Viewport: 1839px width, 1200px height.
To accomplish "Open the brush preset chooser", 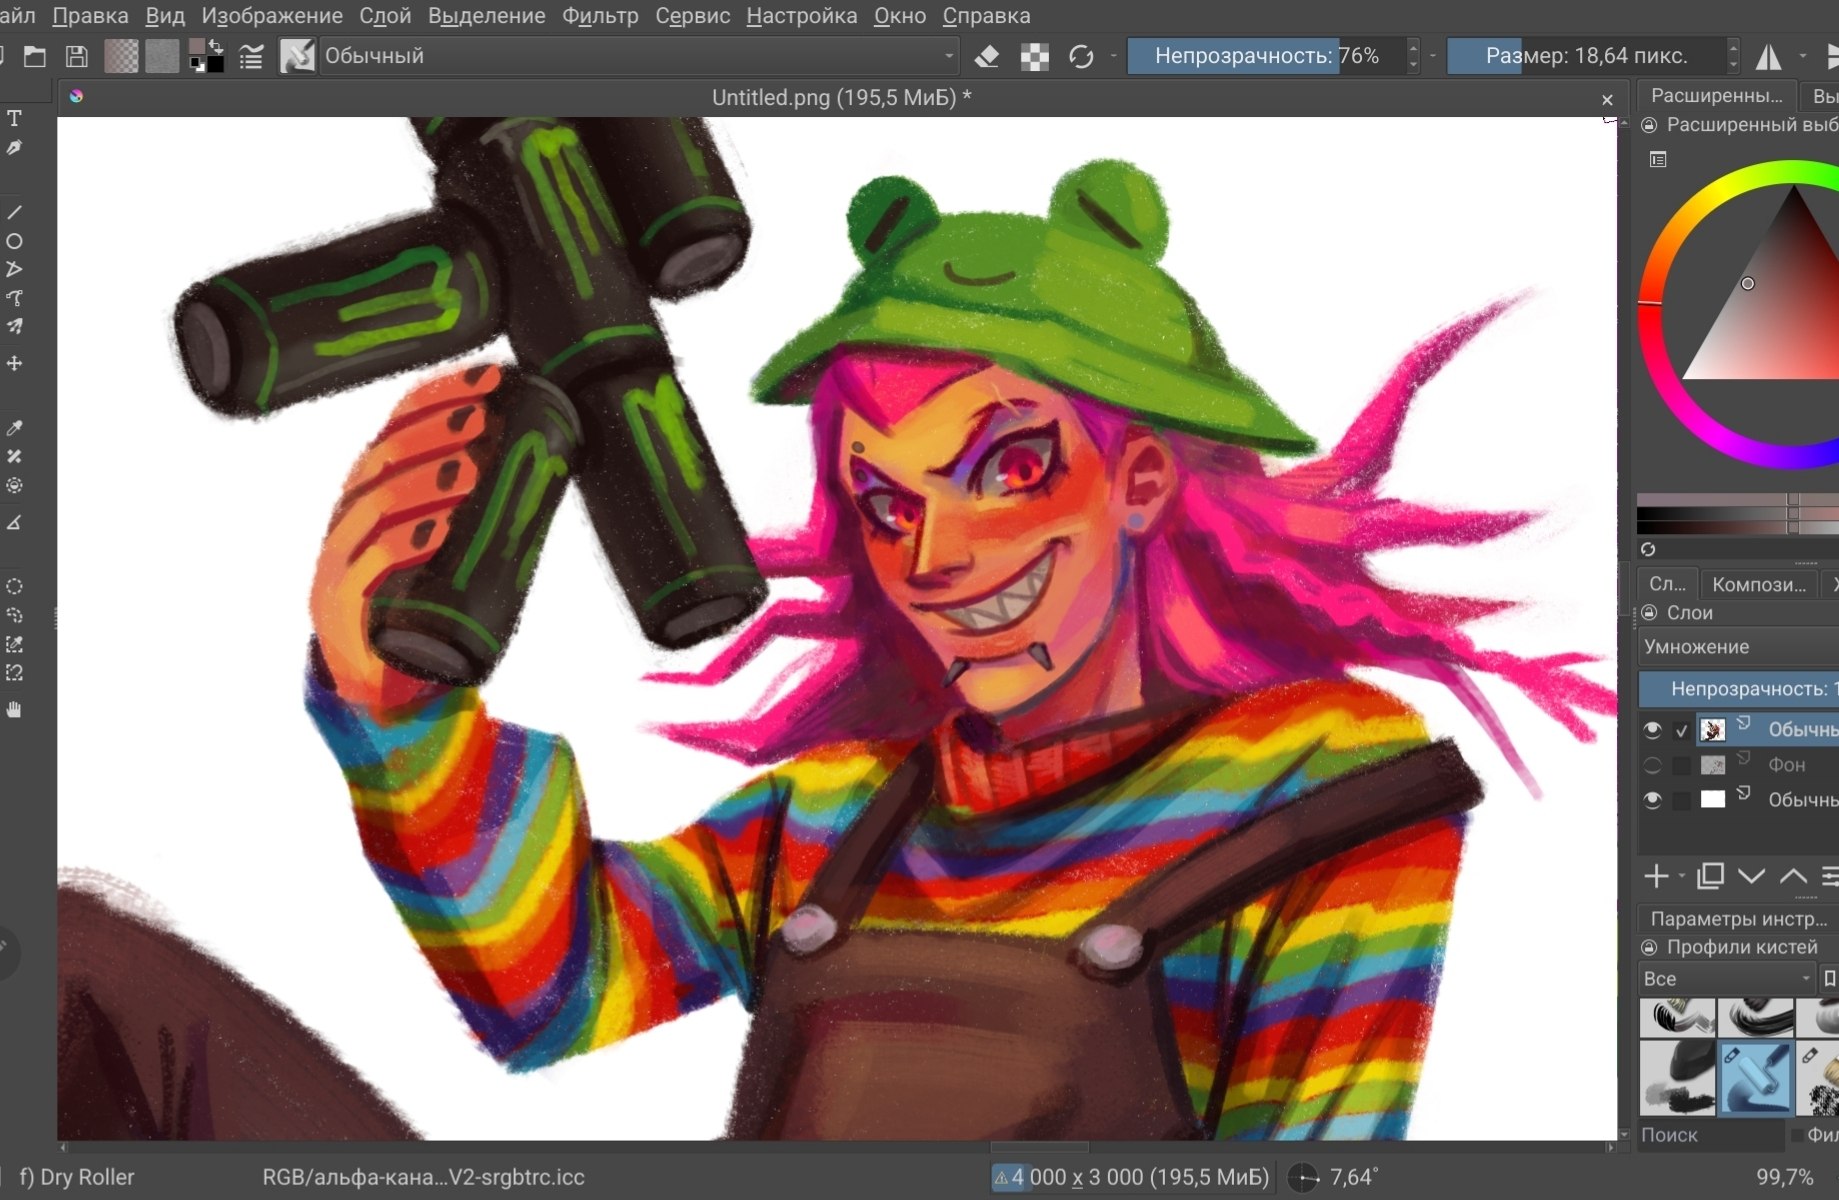I will (297, 56).
